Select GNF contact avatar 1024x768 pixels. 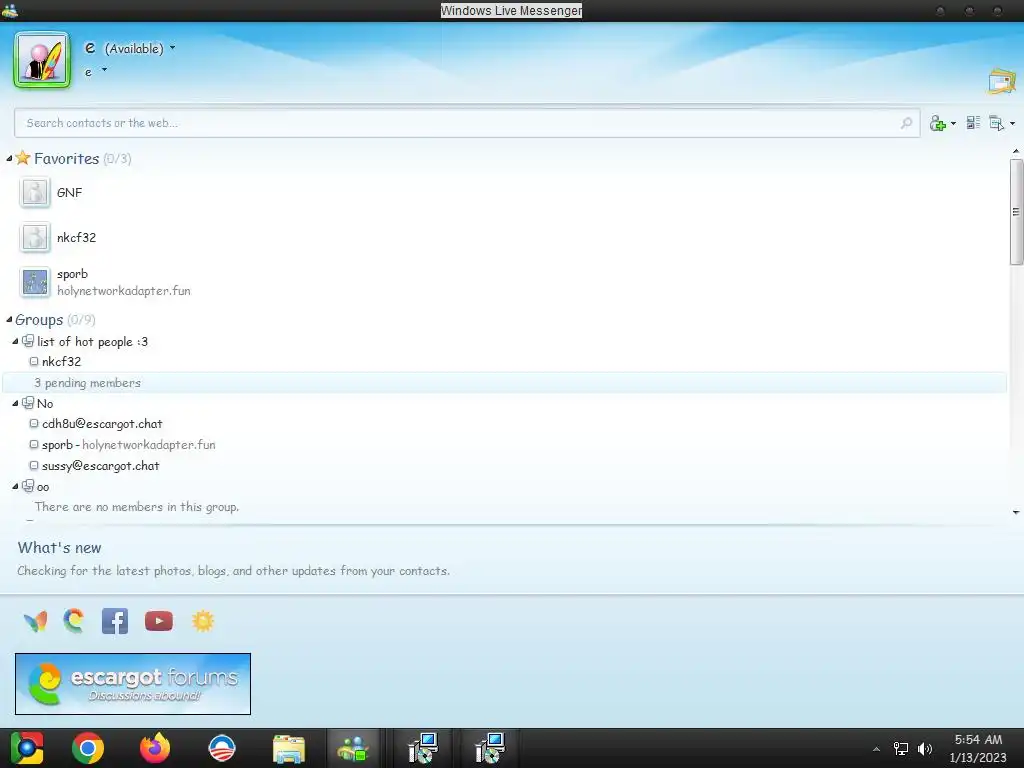[35, 193]
